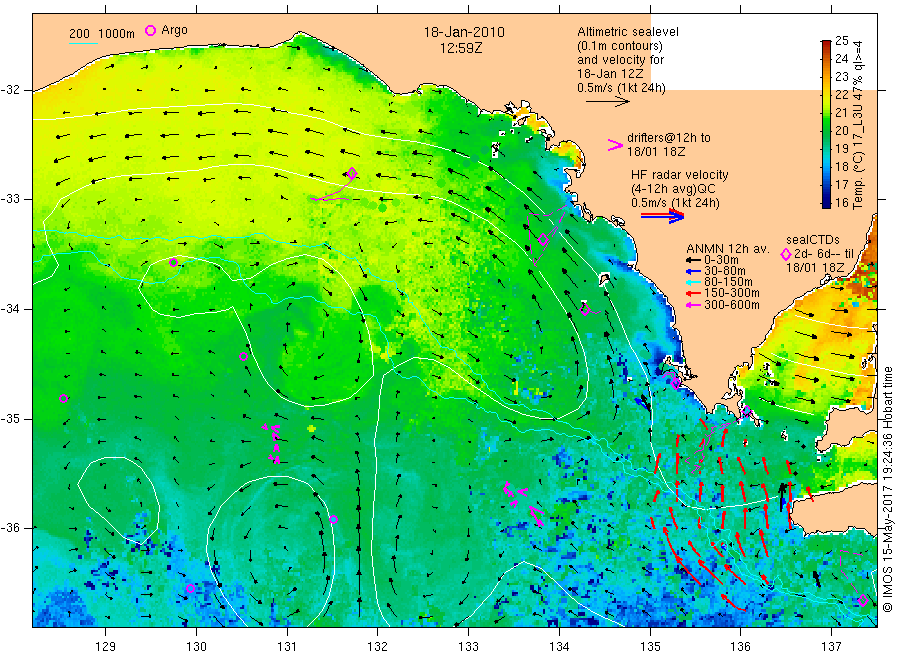Click the HF radar velocity label
This screenshot has height=660, width=900.
(x=680, y=175)
